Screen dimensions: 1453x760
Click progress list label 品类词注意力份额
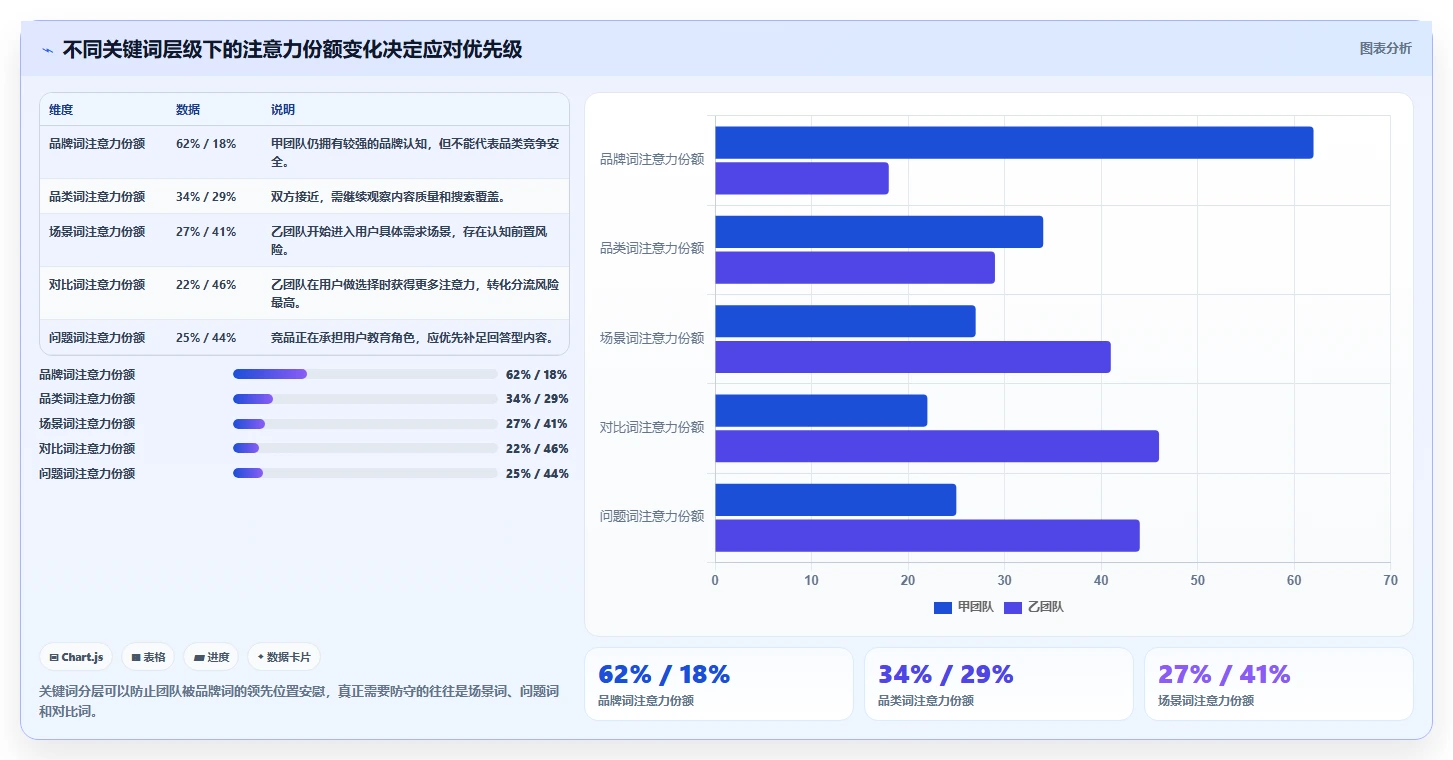point(87,399)
